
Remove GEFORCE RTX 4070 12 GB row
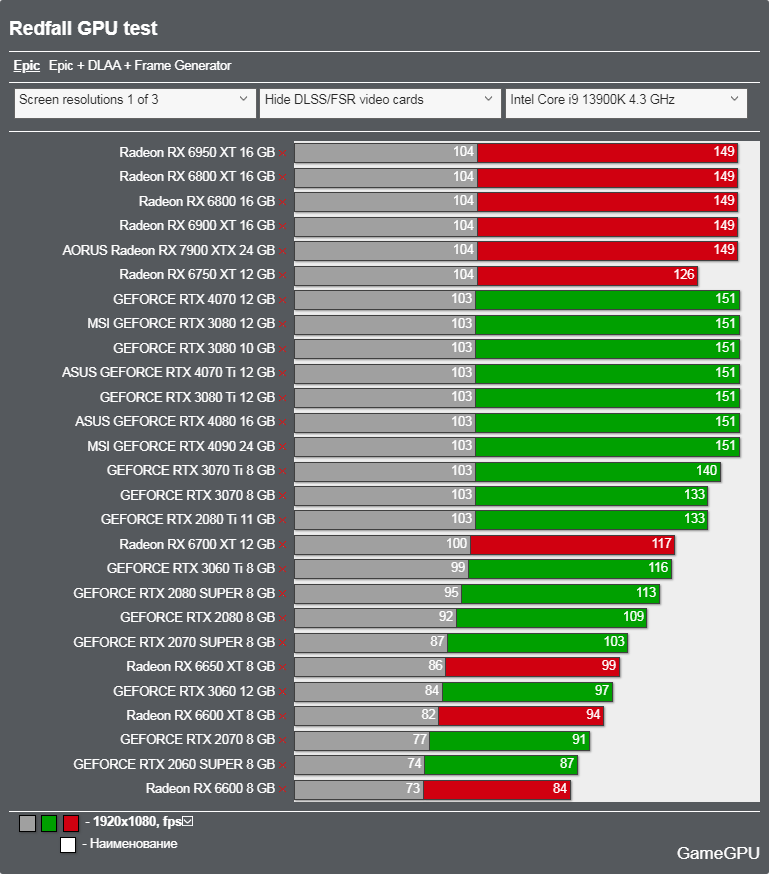click(x=283, y=300)
